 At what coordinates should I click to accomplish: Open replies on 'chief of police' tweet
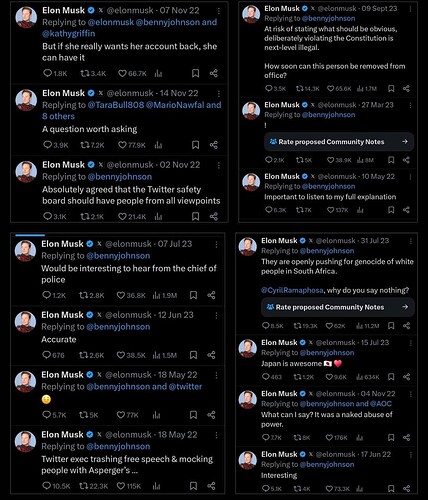click(54, 295)
